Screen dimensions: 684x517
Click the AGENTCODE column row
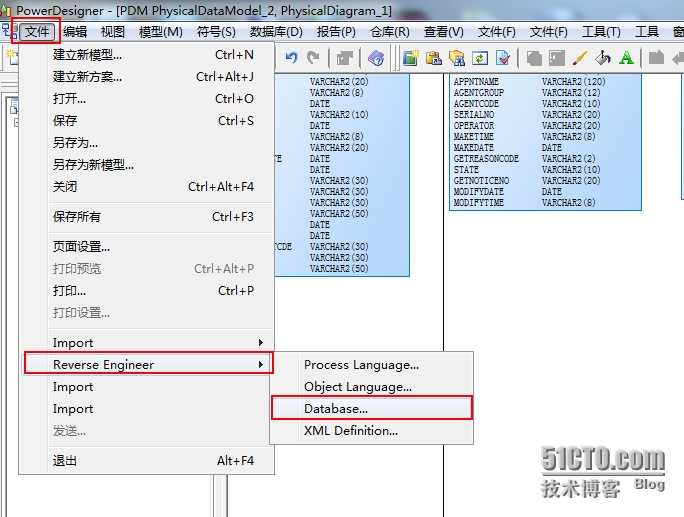click(x=545, y=103)
